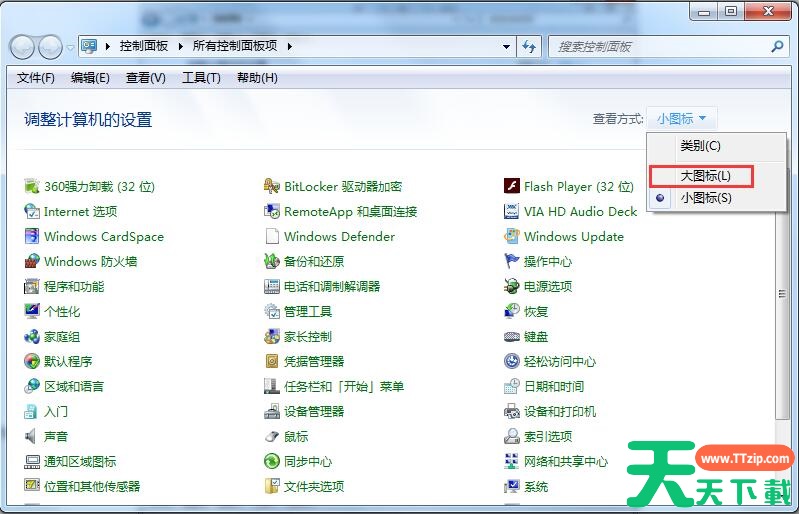Image resolution: width=799 pixels, height=514 pixels.
Task: Open the 位置和其他传感器 link
Action: click(x=92, y=486)
